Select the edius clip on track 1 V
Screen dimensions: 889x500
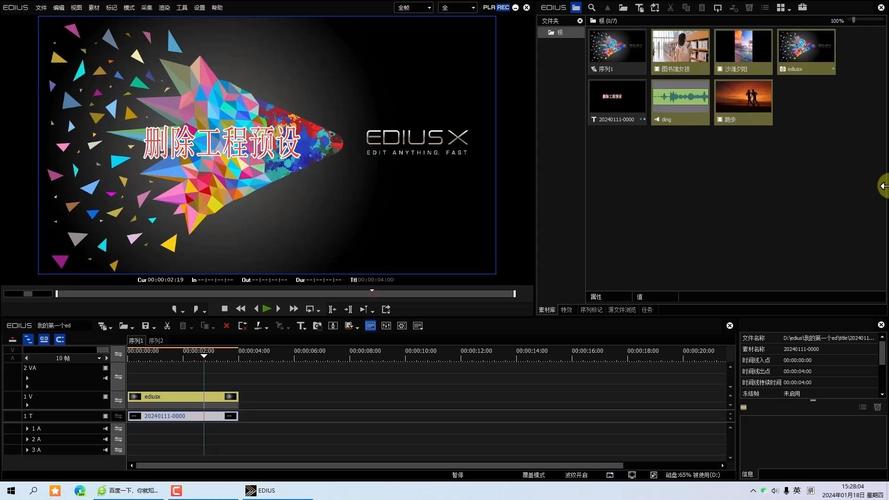click(x=183, y=397)
